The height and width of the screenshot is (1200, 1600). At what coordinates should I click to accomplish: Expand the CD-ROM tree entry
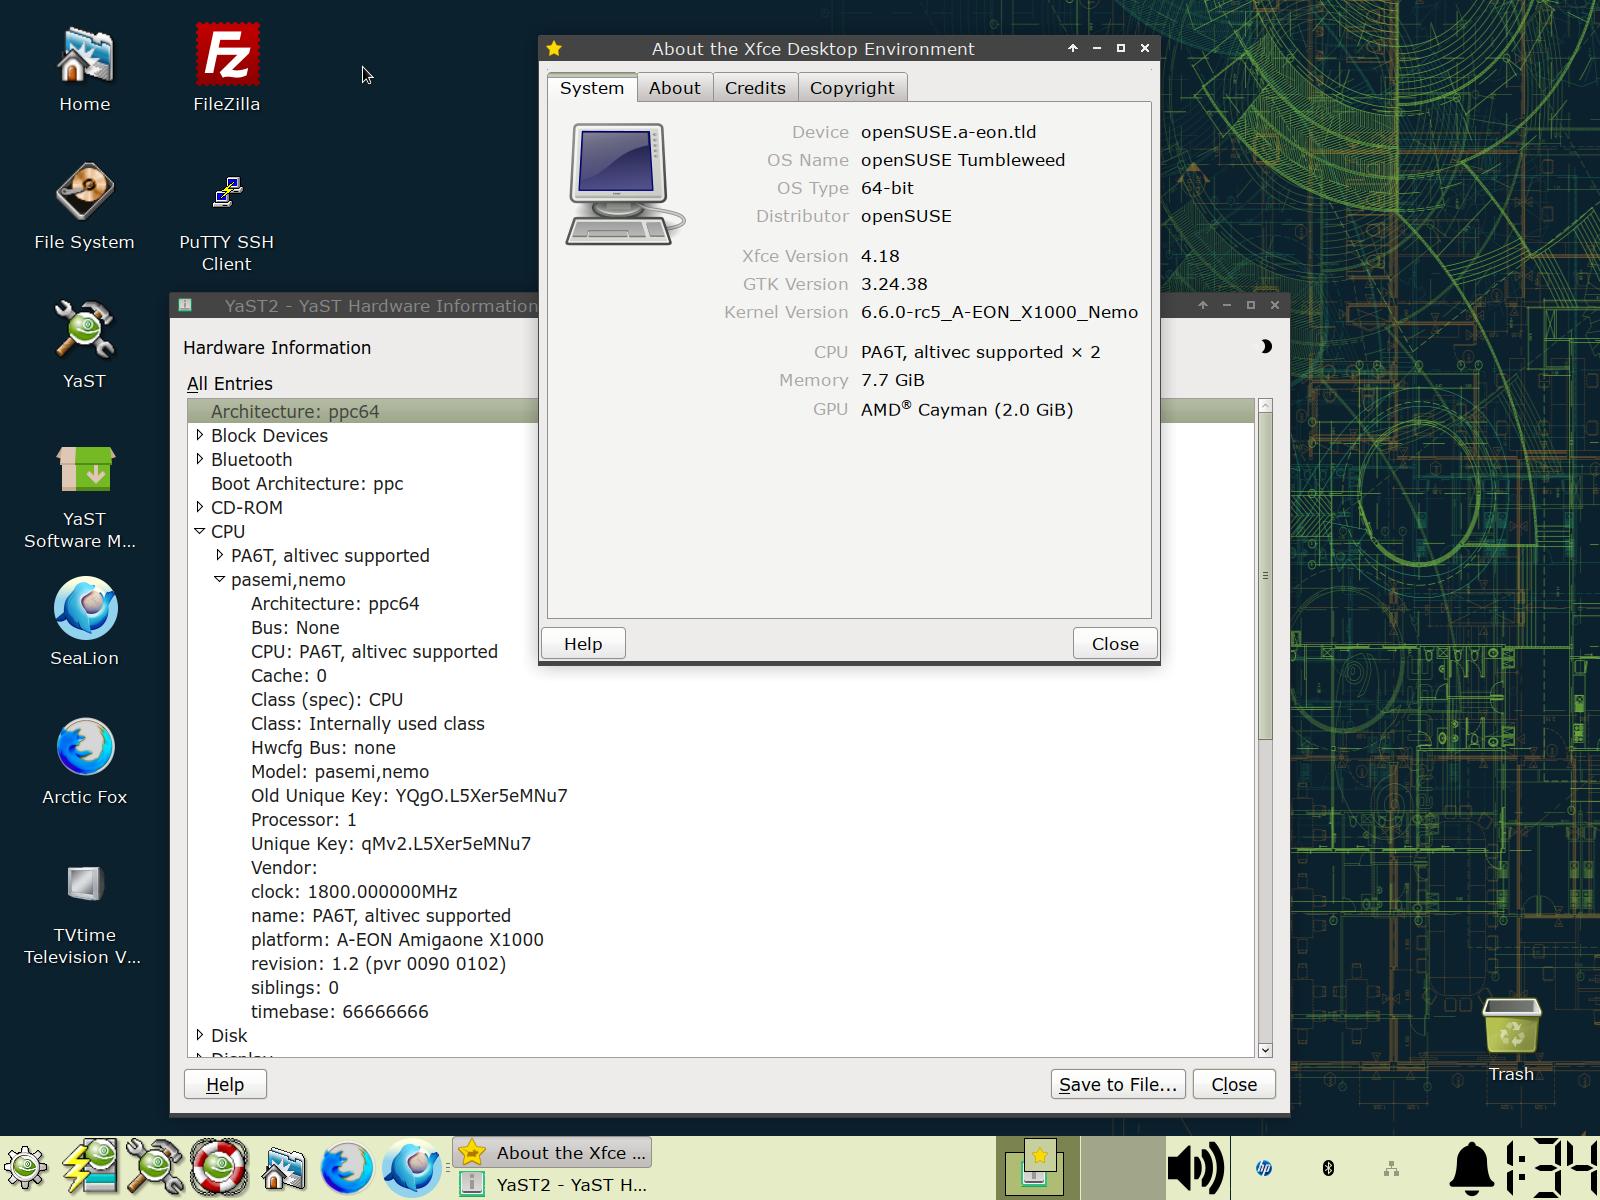200,507
